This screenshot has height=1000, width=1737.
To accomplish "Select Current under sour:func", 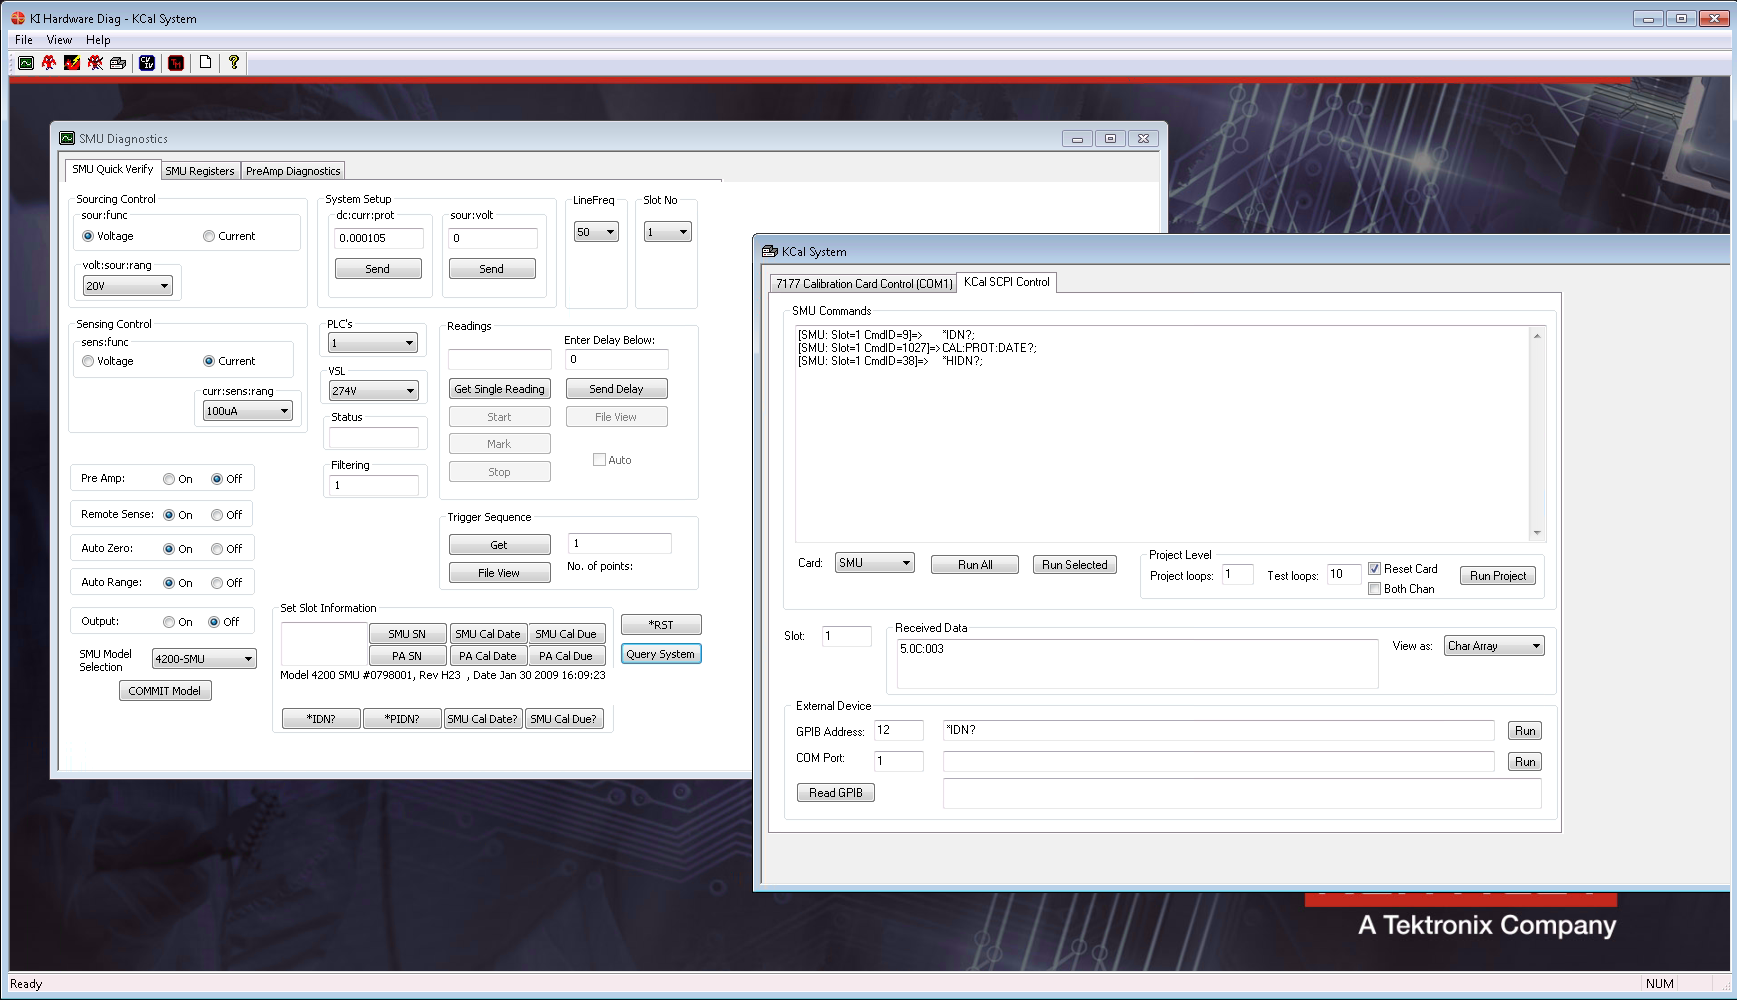I will pyautogui.click(x=209, y=236).
